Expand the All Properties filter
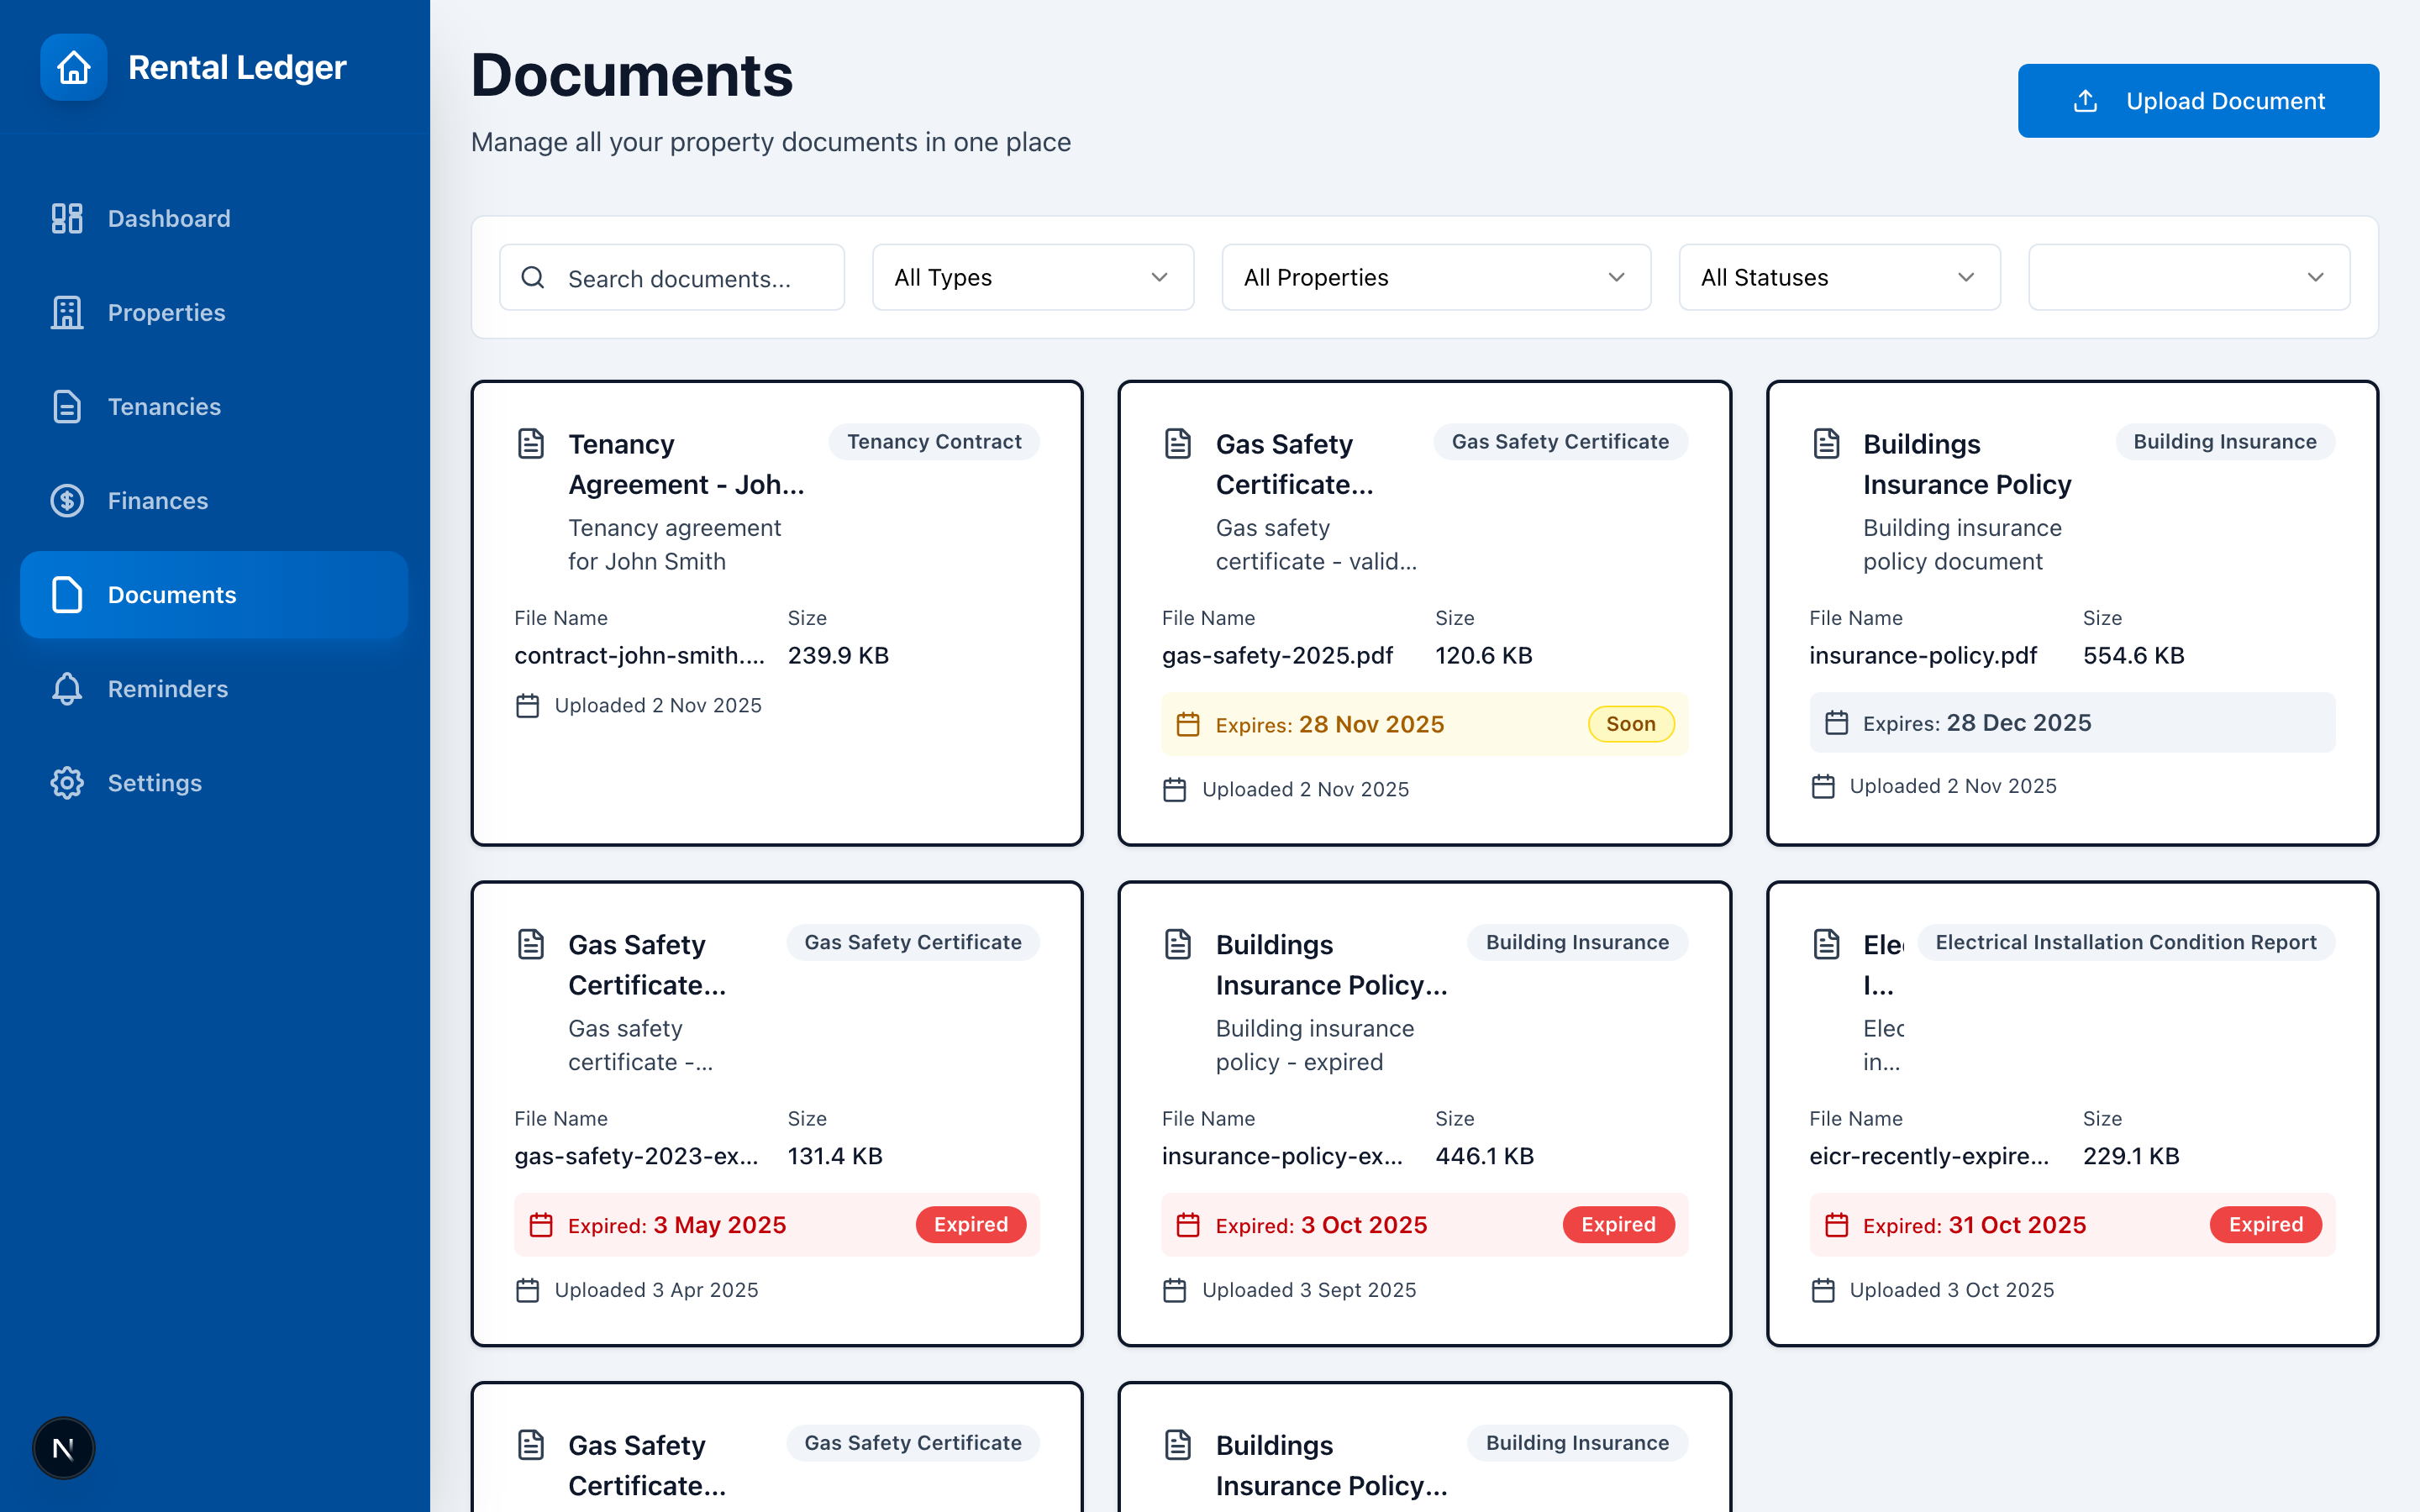This screenshot has width=2420, height=1512. click(1435, 277)
